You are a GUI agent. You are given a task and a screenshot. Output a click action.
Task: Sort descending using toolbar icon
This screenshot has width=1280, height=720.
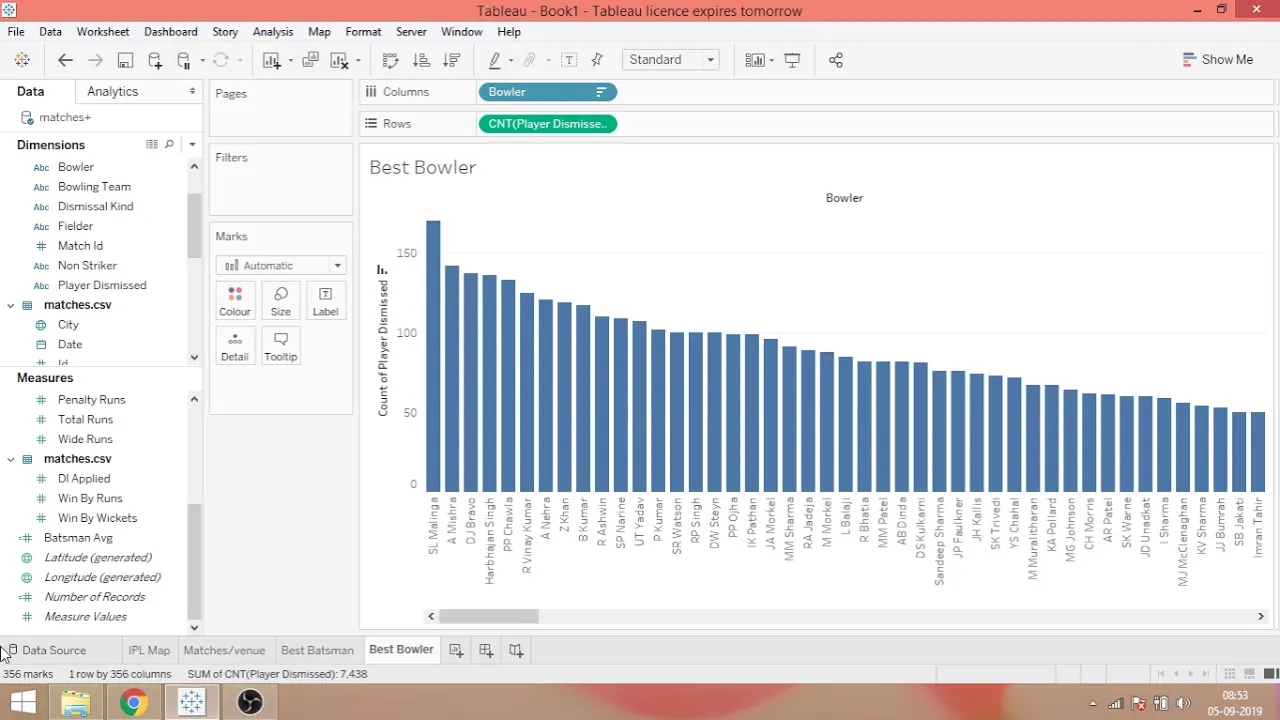point(451,60)
